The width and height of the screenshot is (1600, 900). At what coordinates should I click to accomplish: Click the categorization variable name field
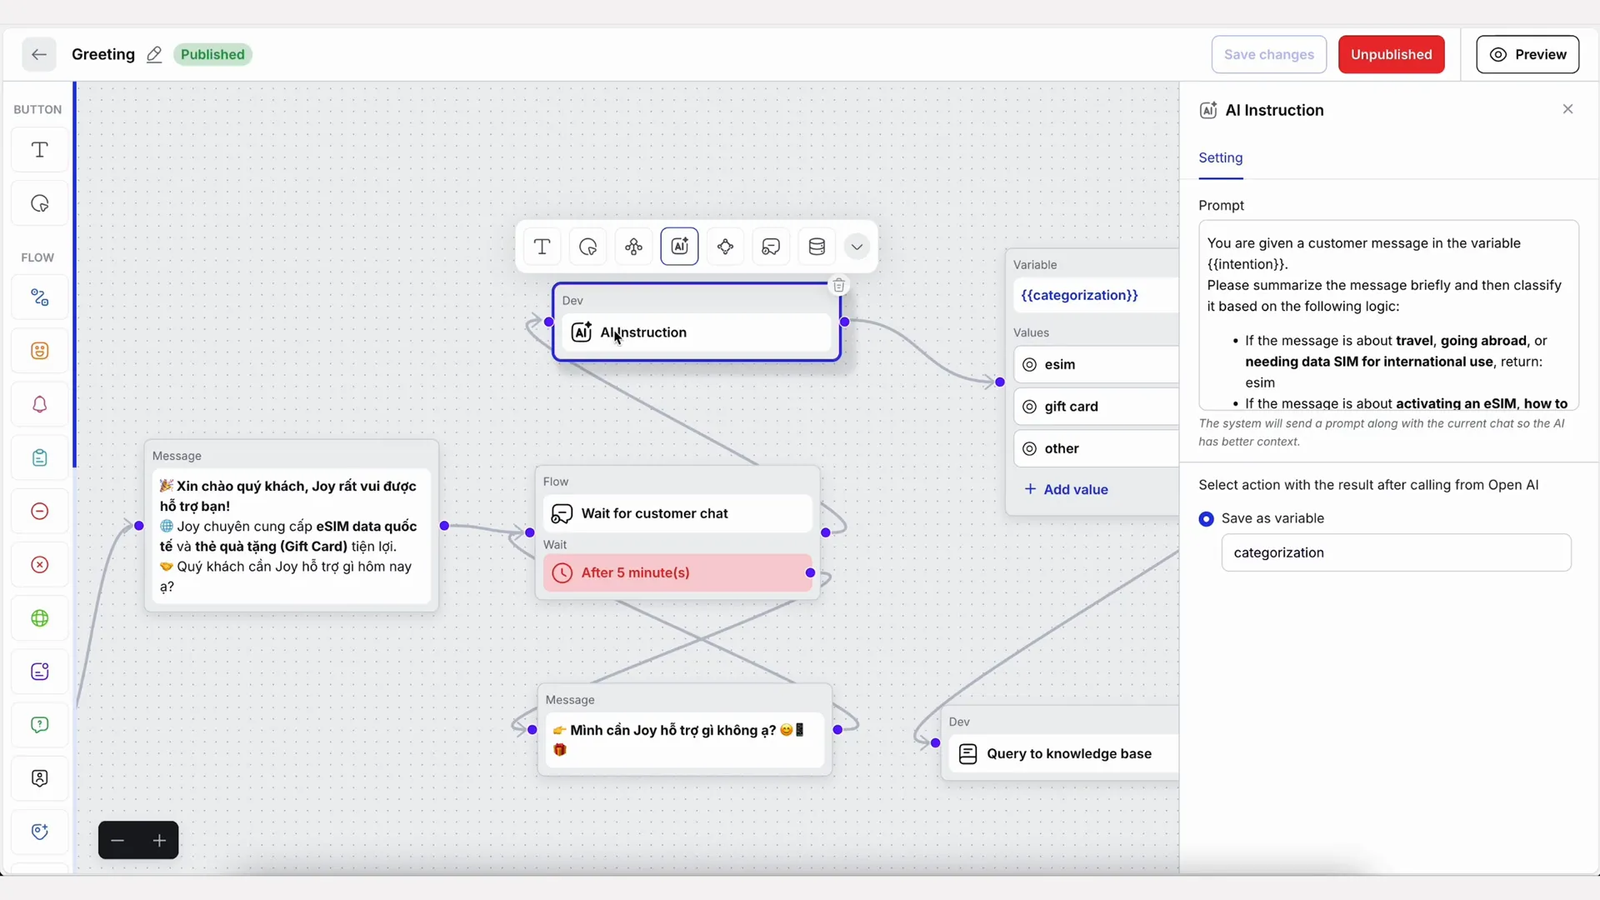click(1396, 552)
